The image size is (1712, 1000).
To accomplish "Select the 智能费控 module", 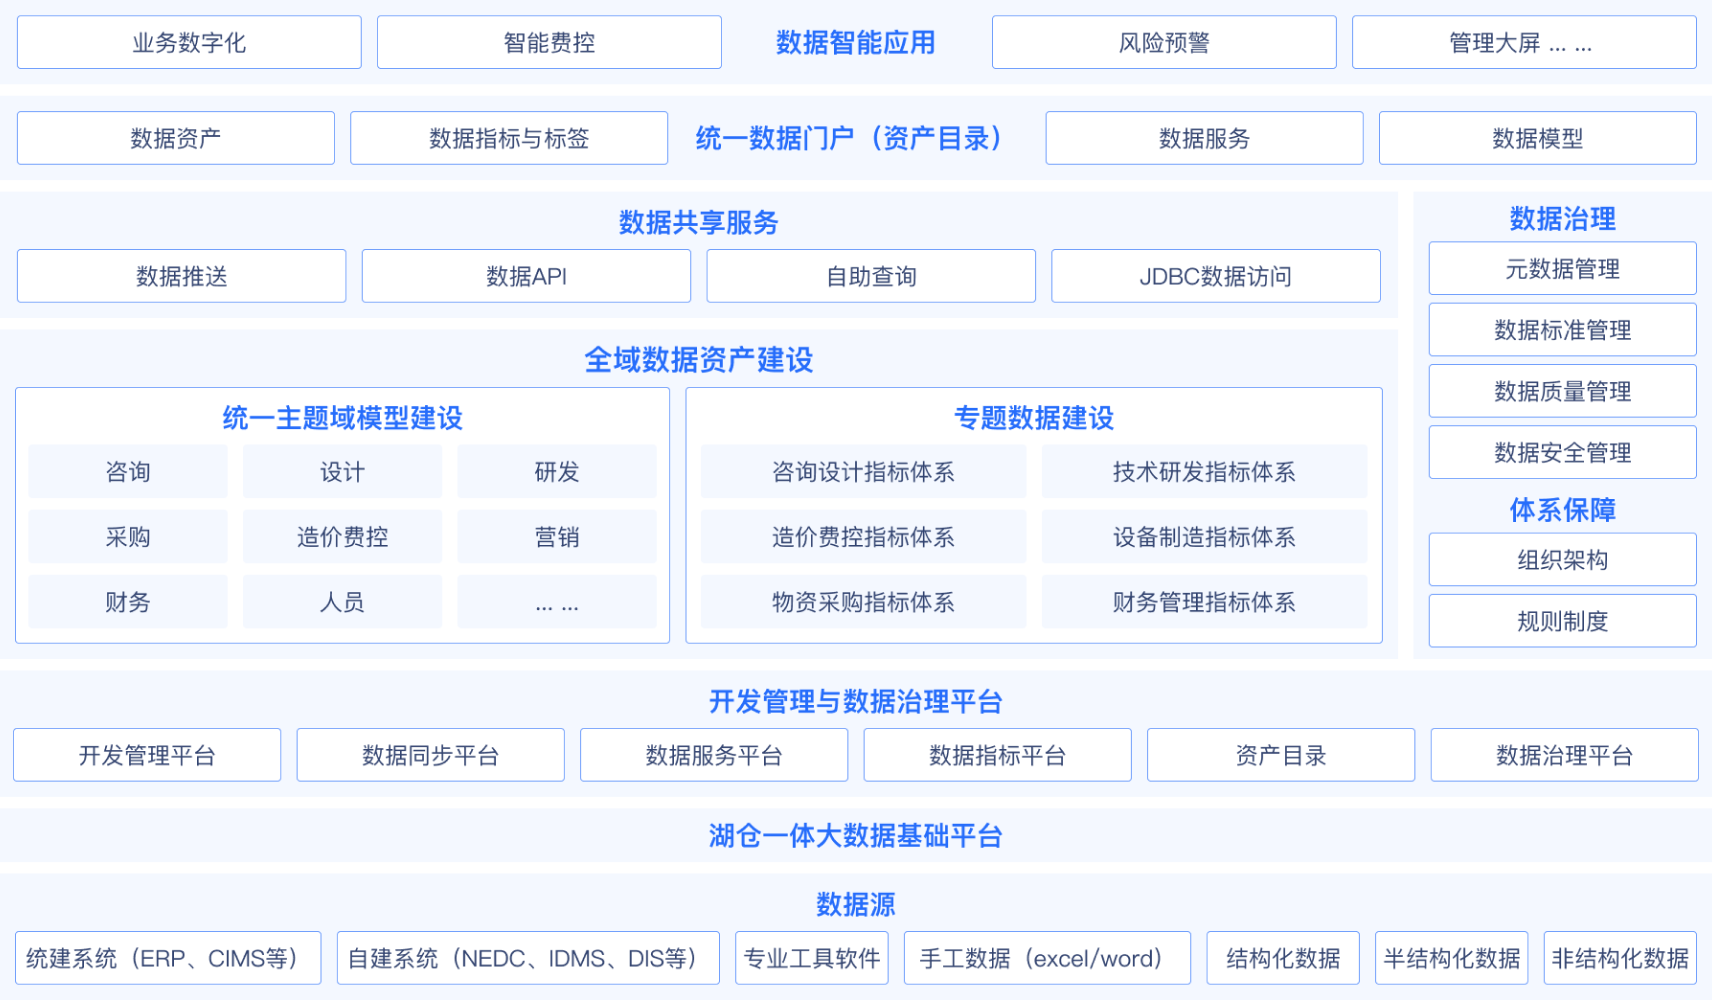I will click(x=548, y=42).
